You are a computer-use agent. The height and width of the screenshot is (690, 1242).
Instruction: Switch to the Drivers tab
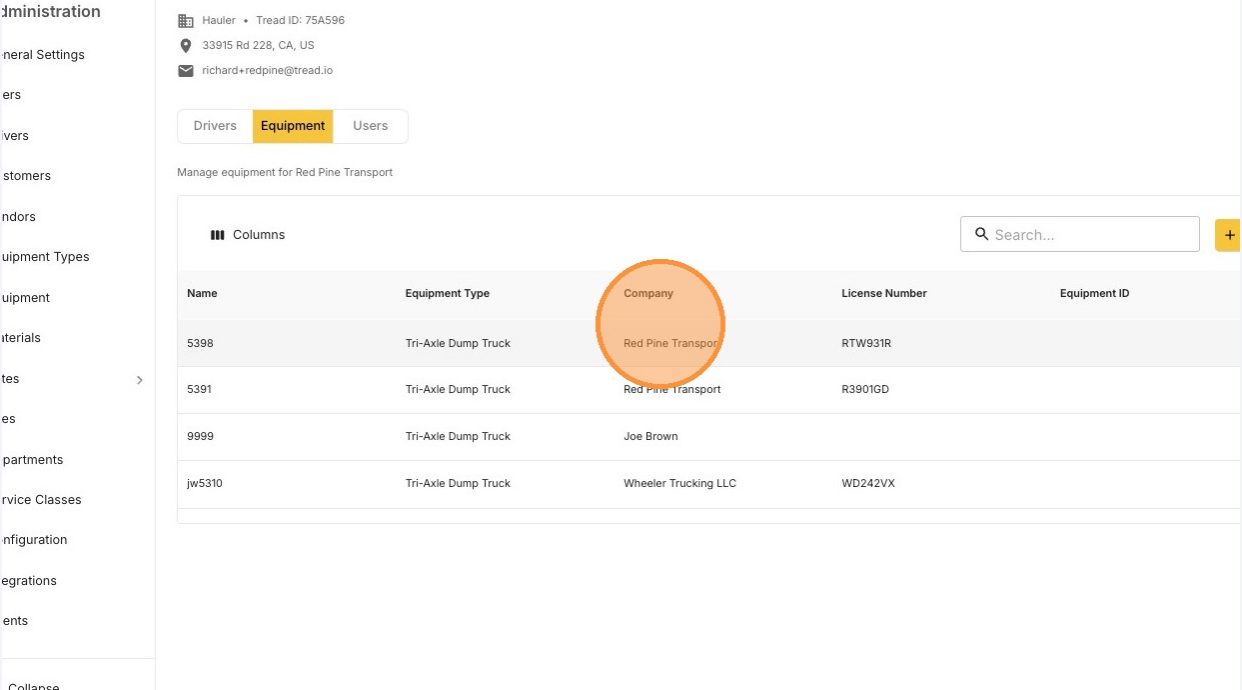point(215,126)
